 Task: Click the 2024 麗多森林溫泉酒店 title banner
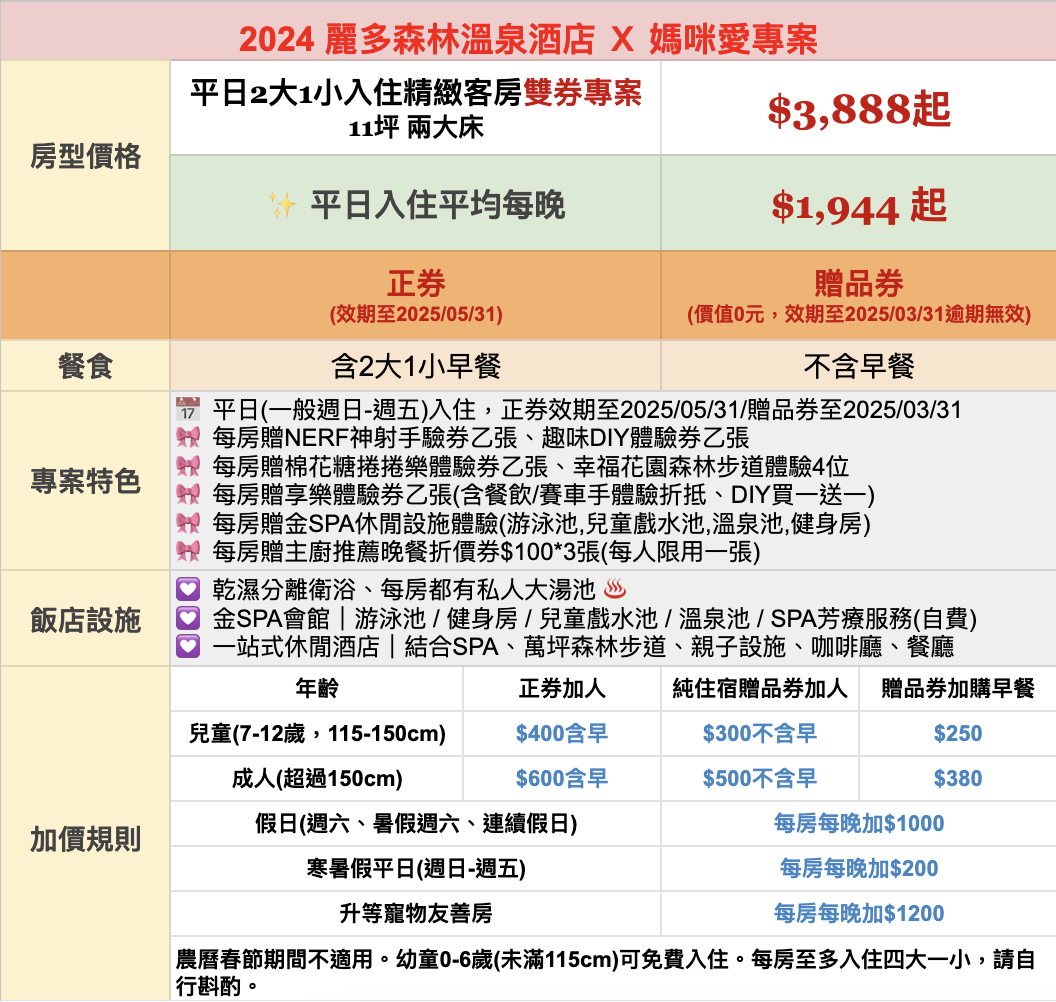528,38
